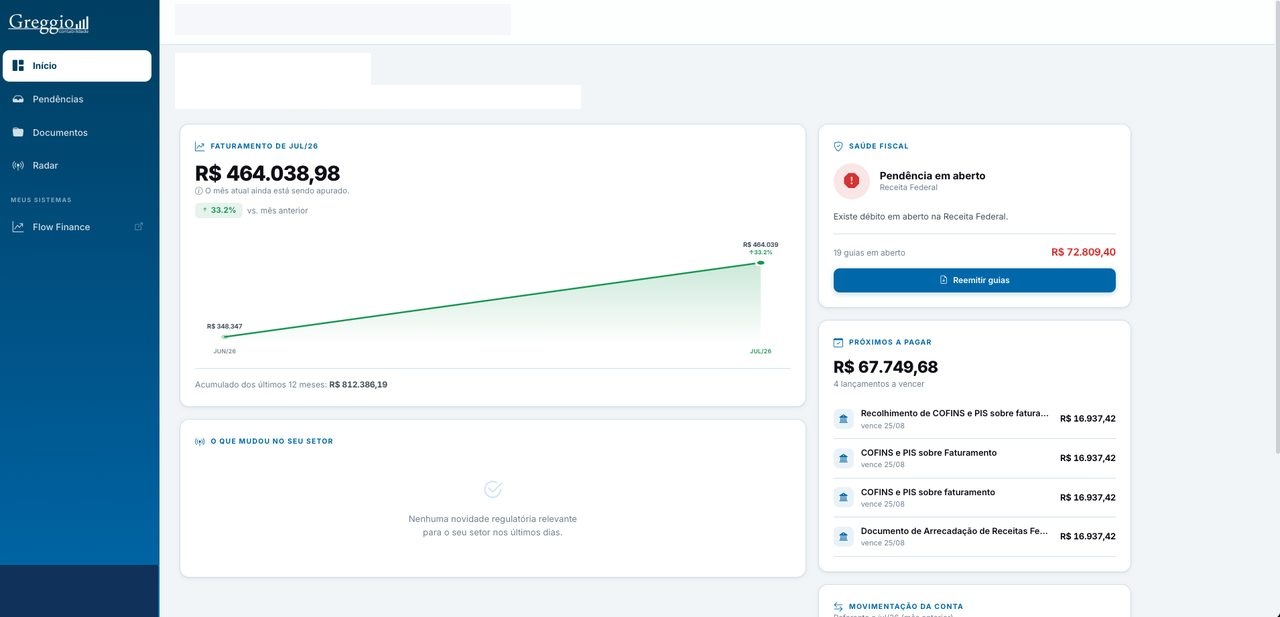Click the R$ 464.038,98 revenue value

pos(267,173)
